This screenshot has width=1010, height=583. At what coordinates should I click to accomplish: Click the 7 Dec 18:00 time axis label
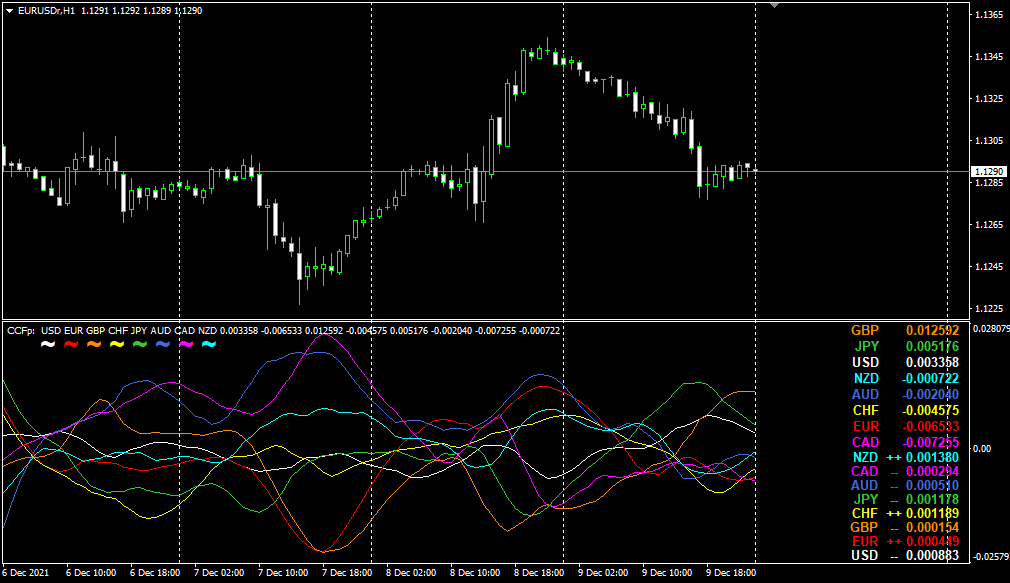[x=348, y=574]
